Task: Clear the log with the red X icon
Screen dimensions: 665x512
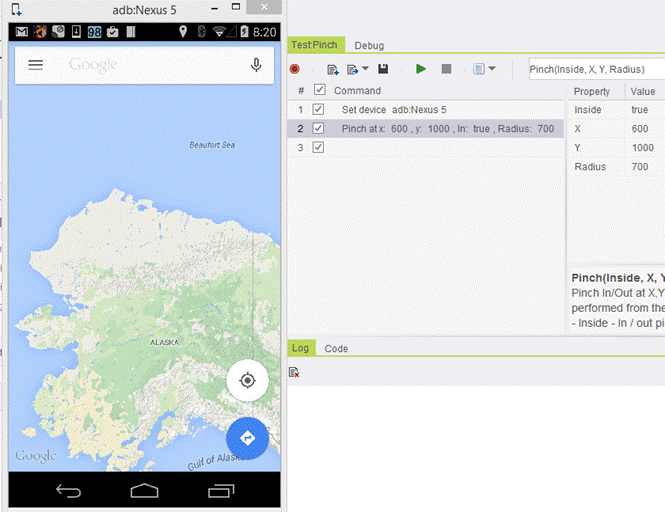Action: (294, 372)
